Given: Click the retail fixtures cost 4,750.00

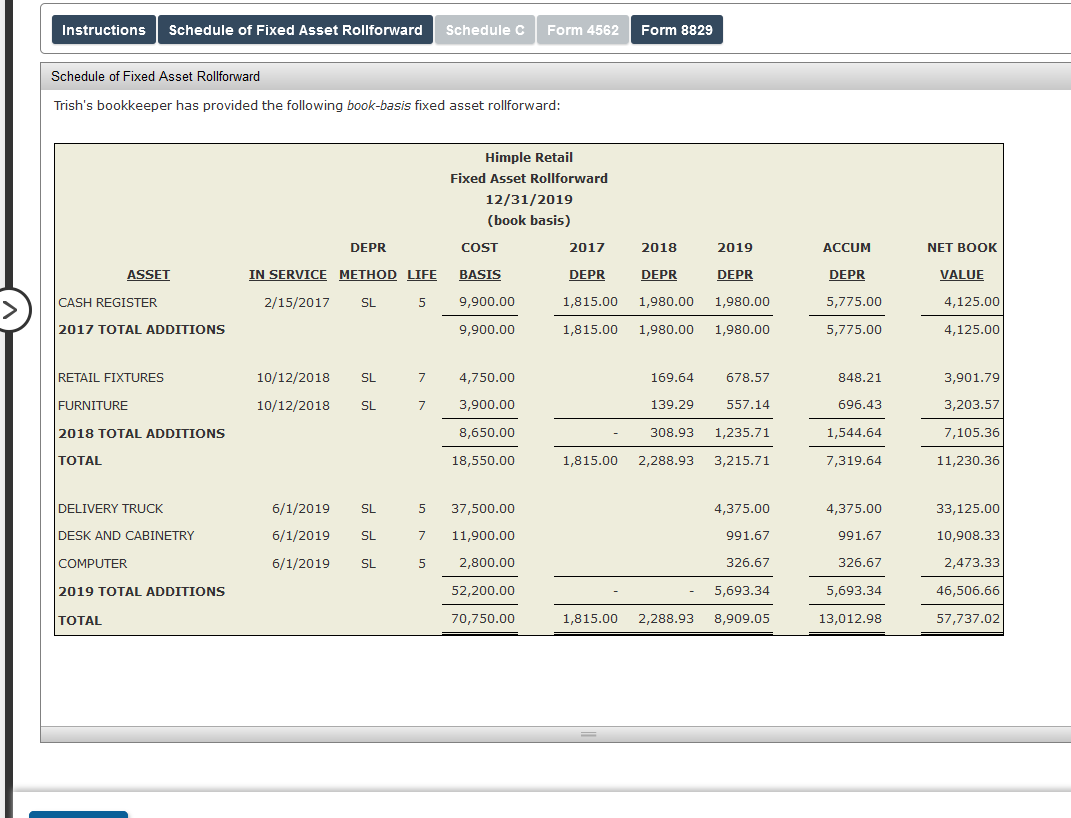Looking at the screenshot, I should [486, 378].
